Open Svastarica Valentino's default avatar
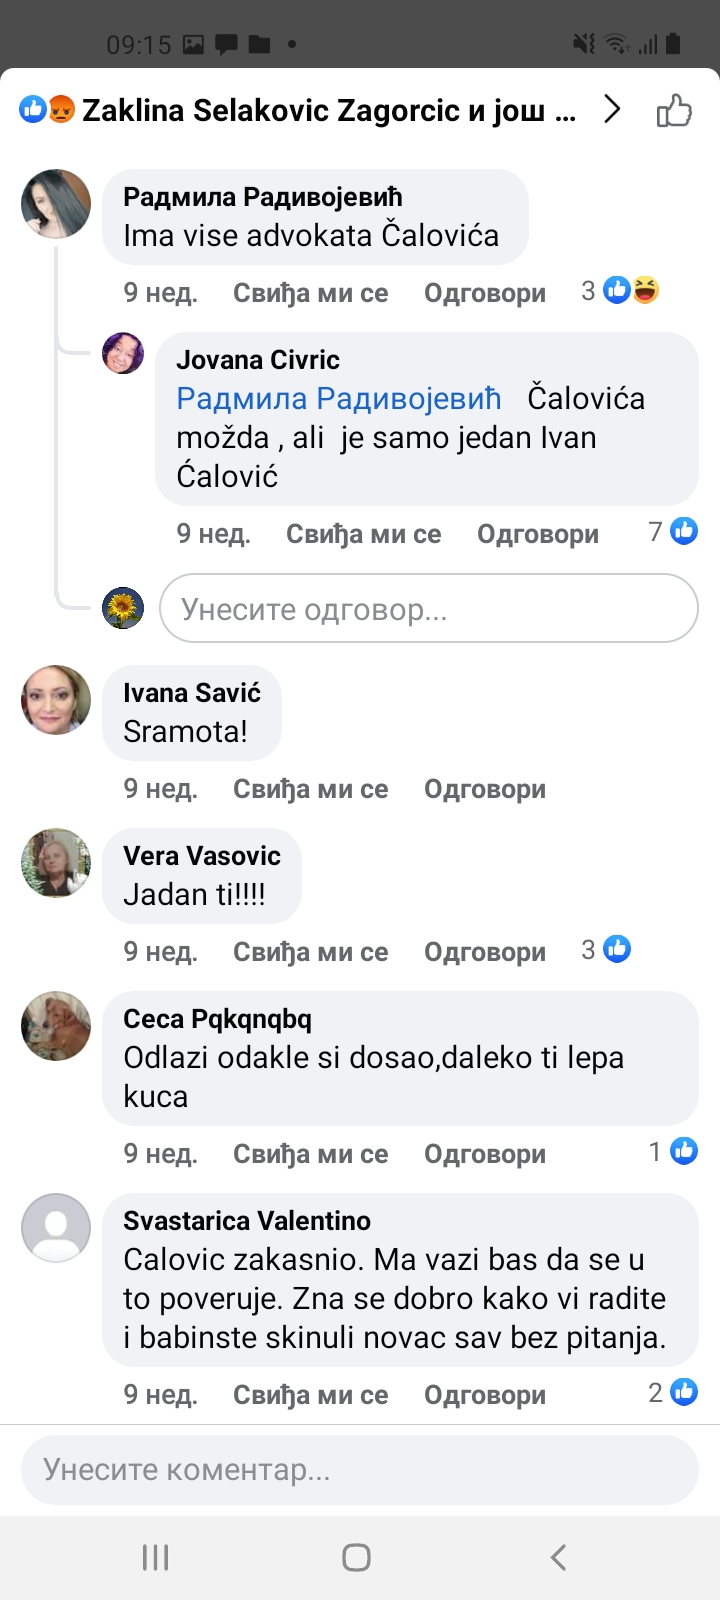 click(56, 1228)
